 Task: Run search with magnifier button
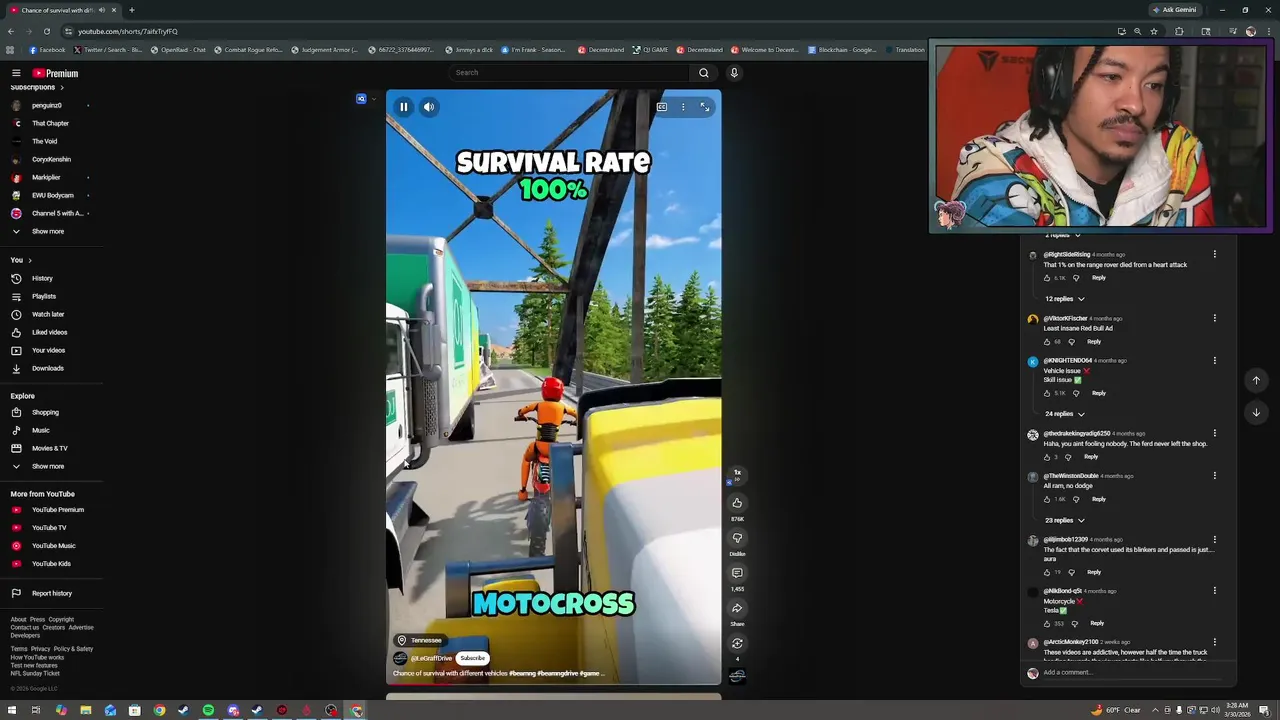(704, 72)
